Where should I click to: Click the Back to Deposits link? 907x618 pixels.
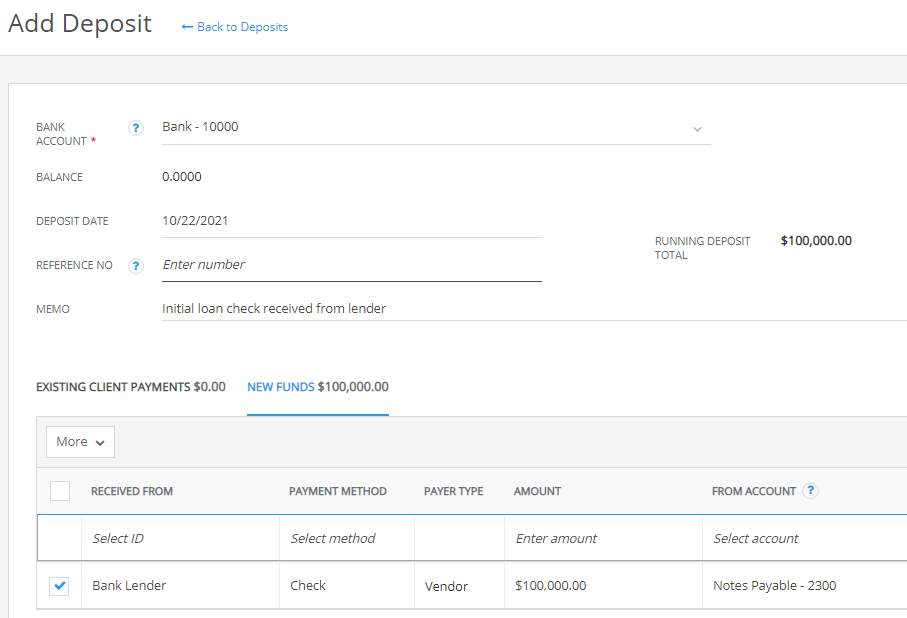point(242,27)
